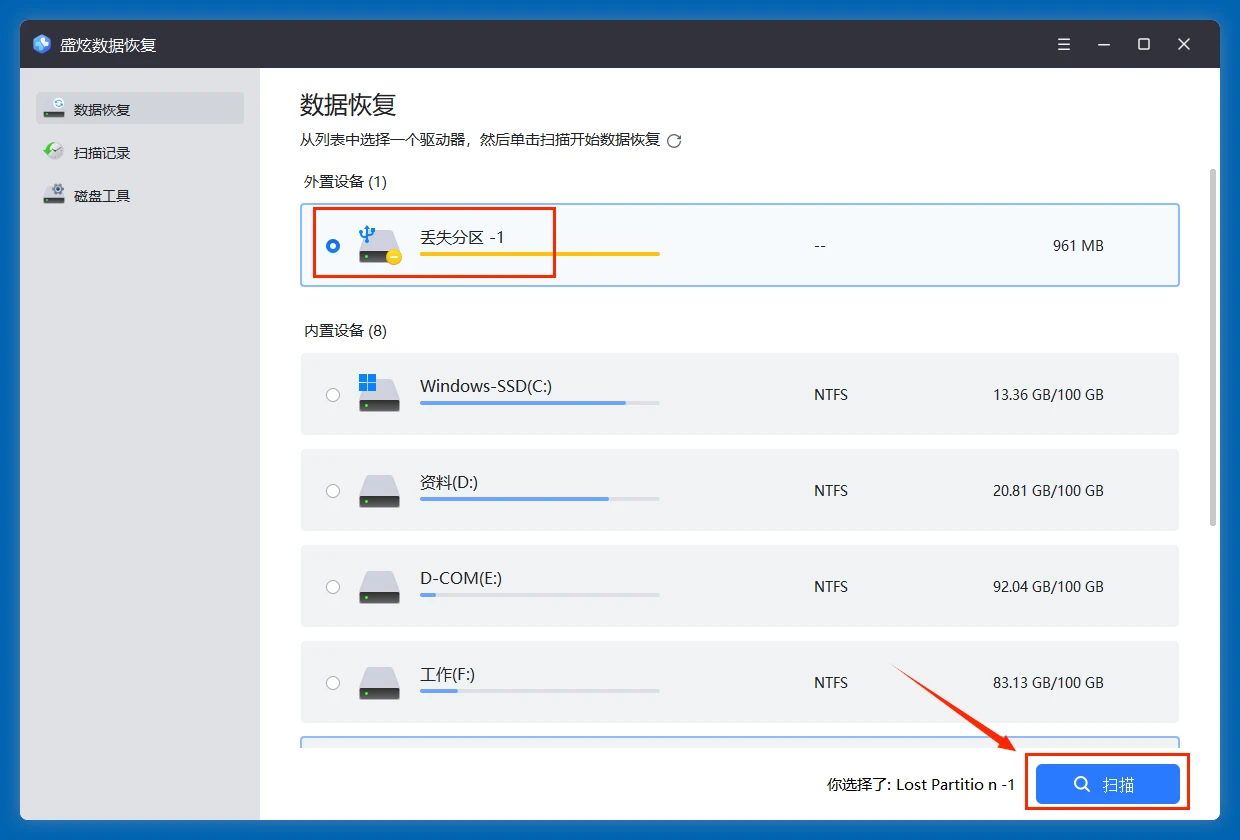The image size is (1240, 840).
Task: Click the USB lost partition drive icon
Action: point(379,245)
